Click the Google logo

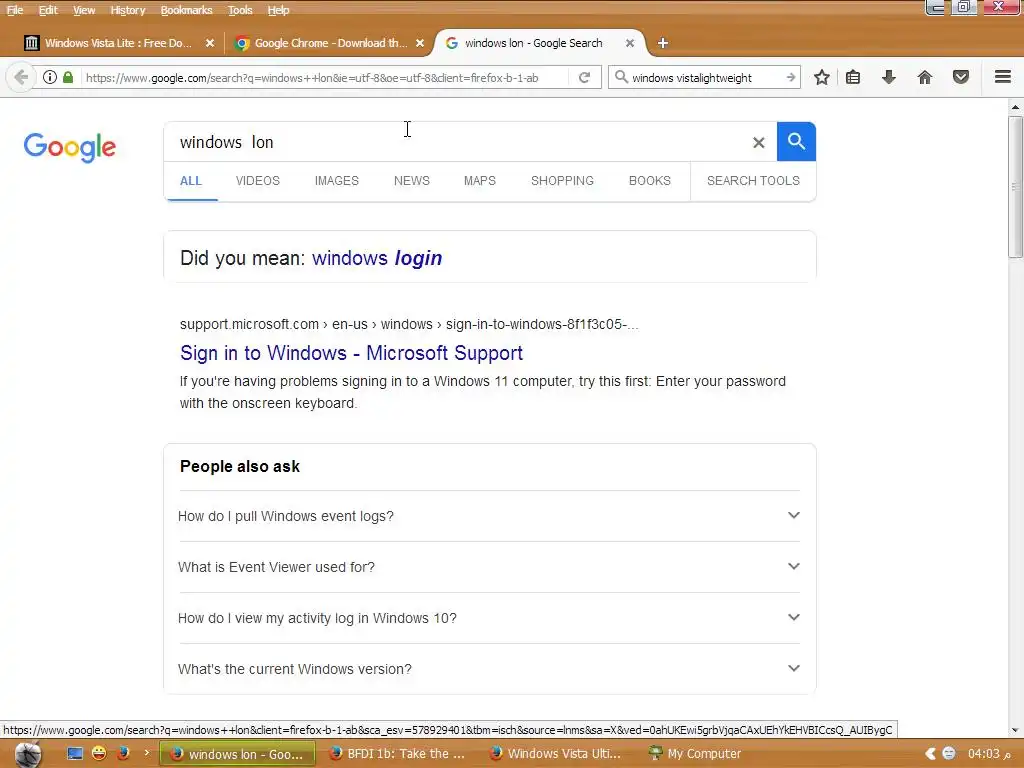[70, 147]
